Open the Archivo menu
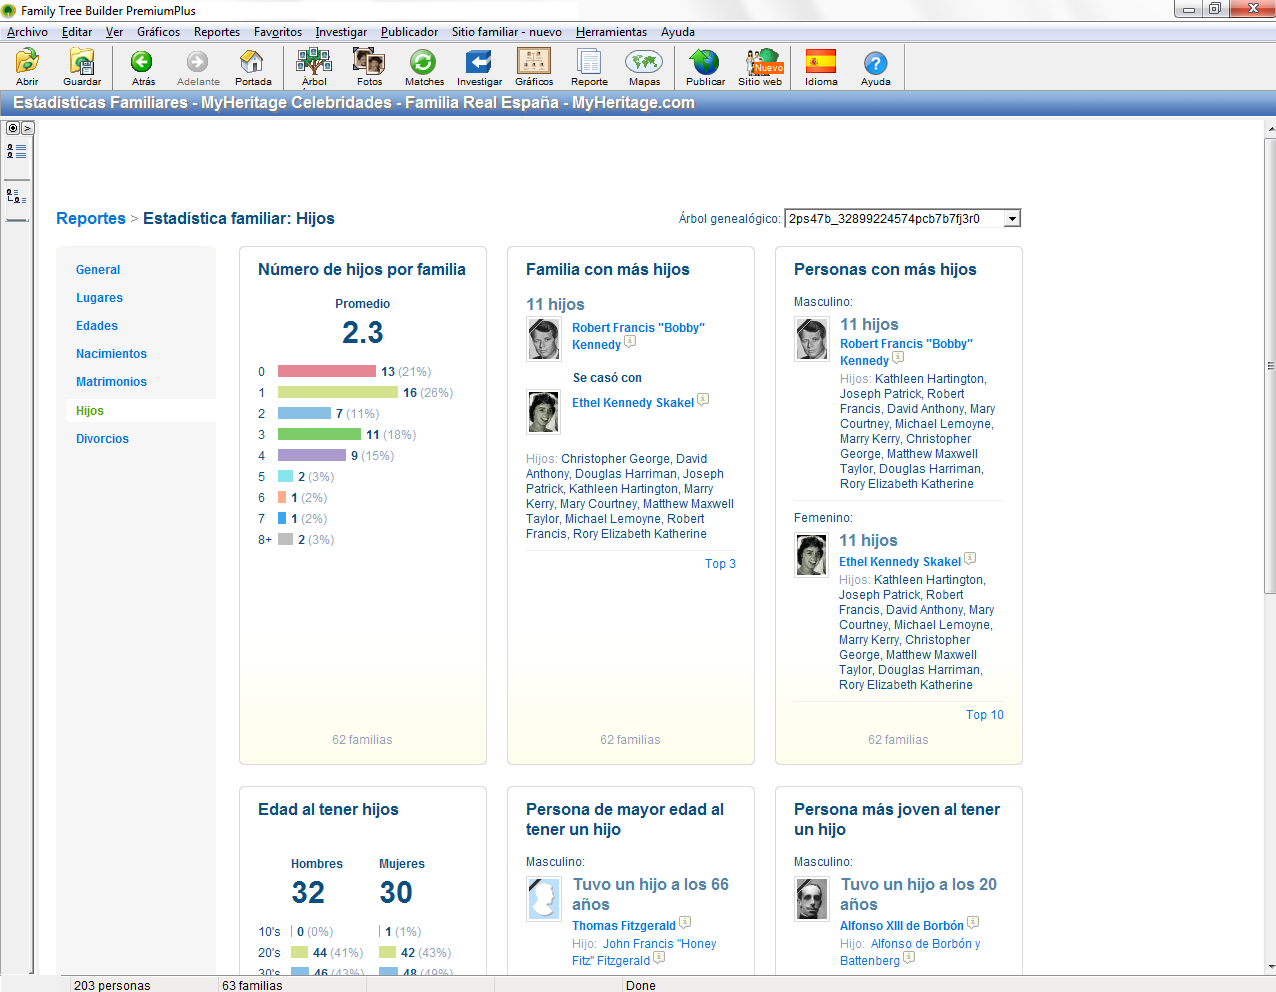Screen dimensions: 1276x992 click(27, 32)
